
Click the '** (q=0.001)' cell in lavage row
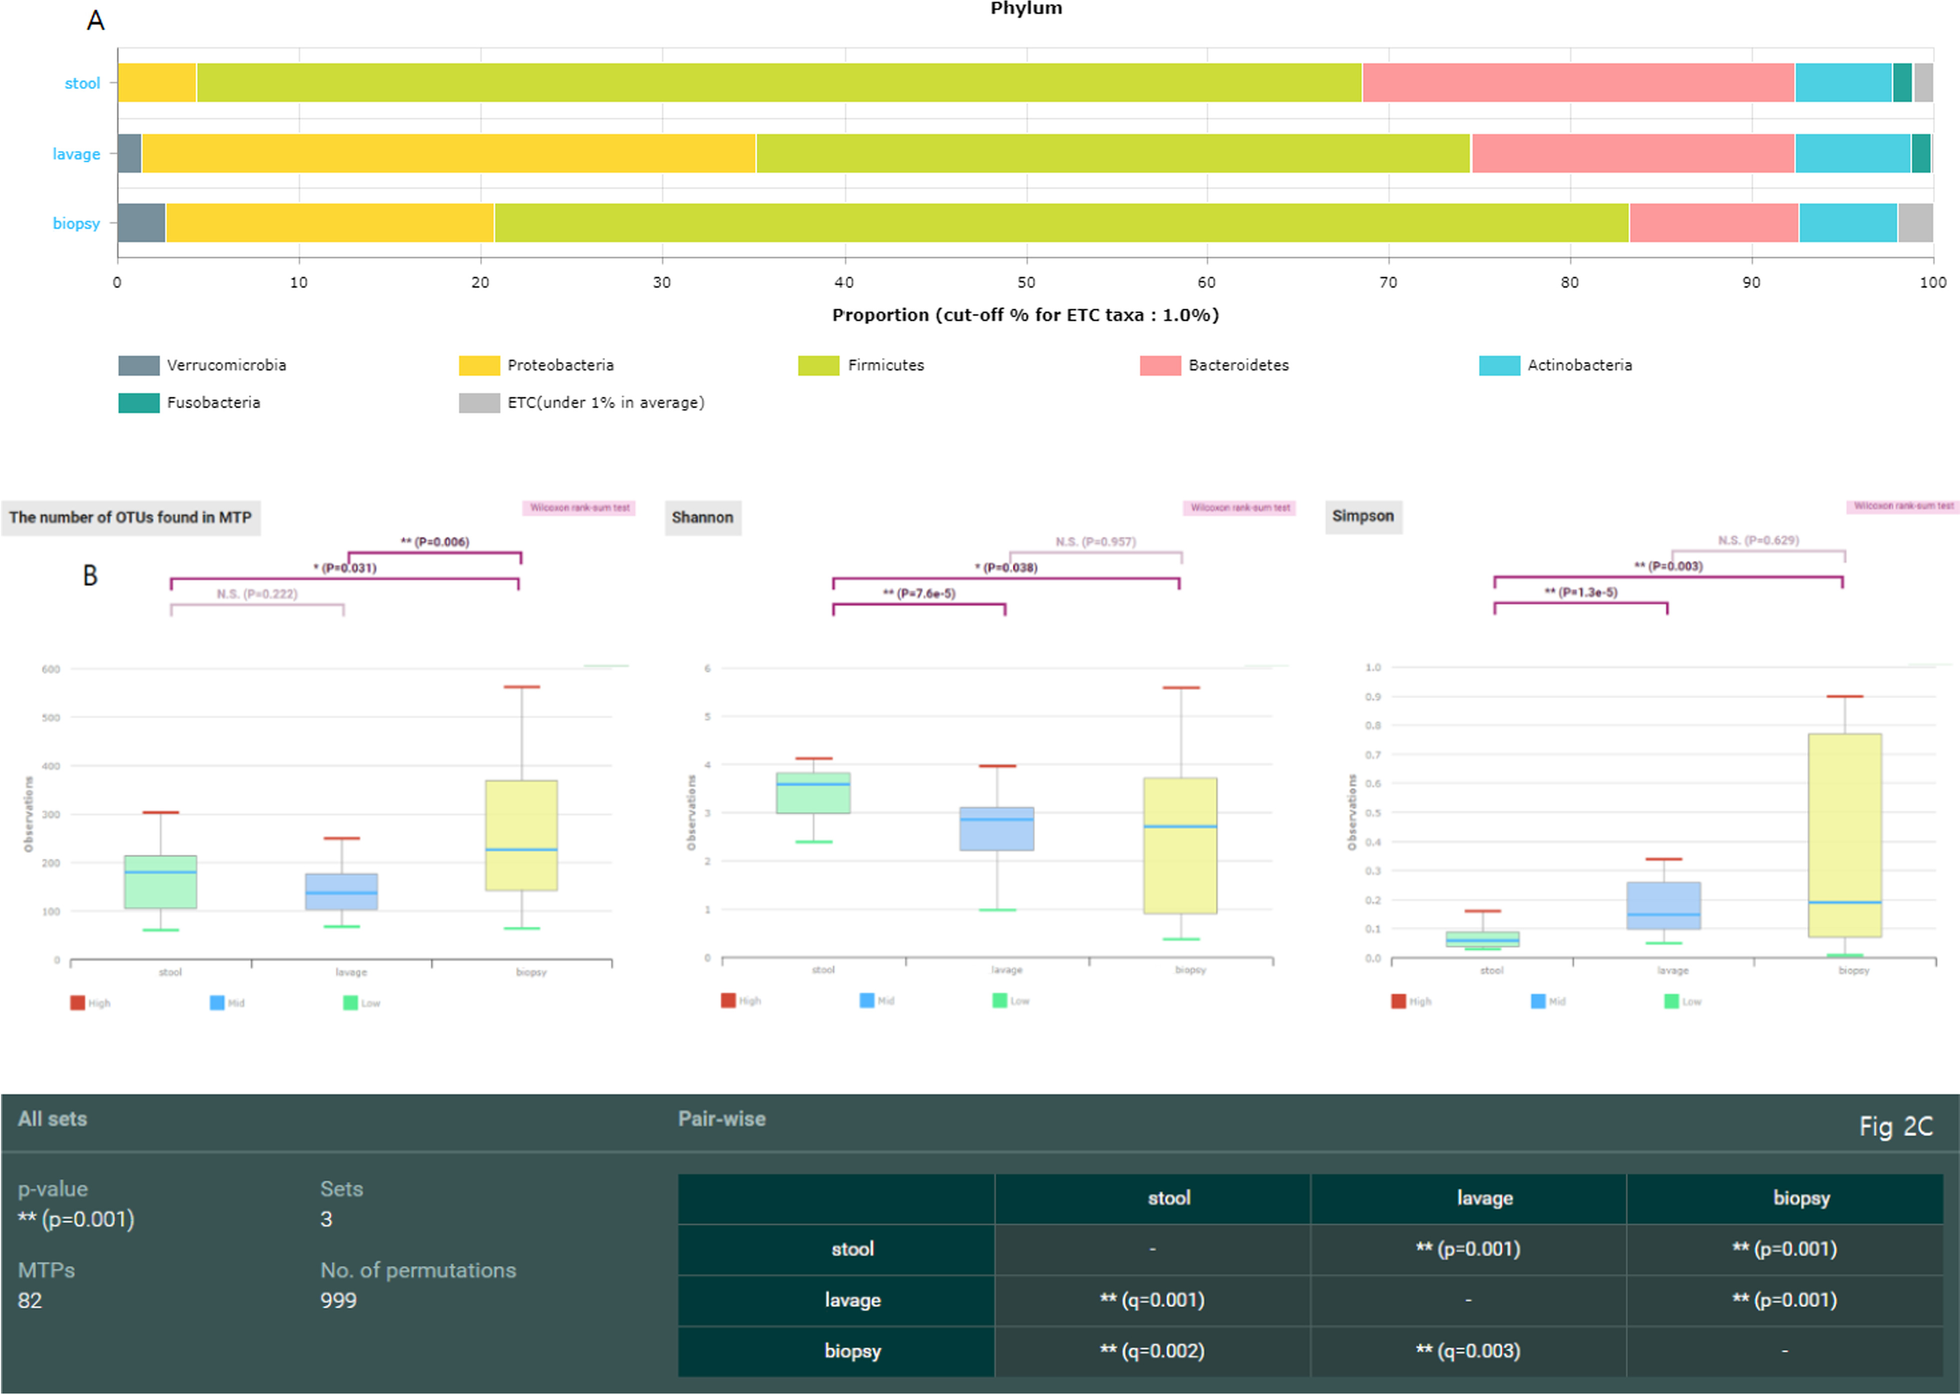coord(1153,1300)
